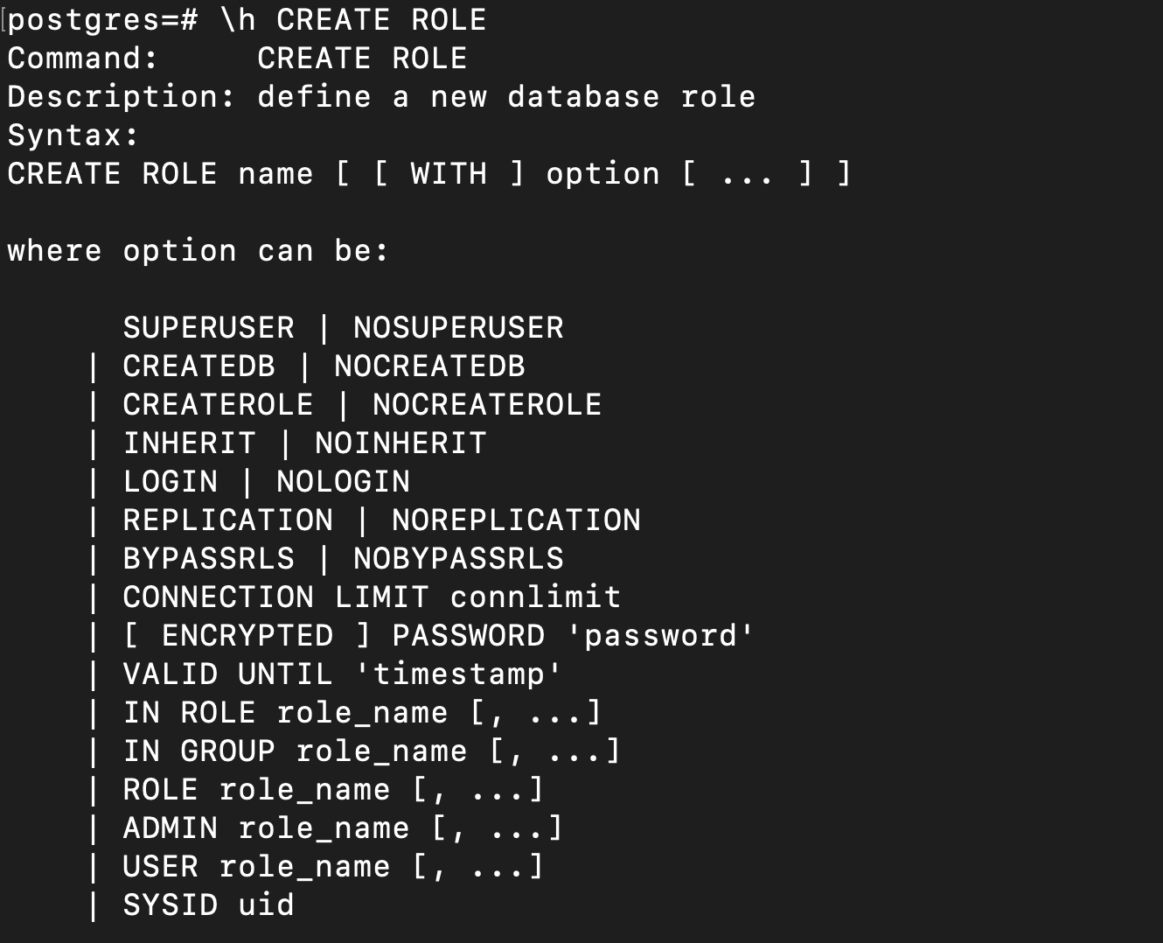
Task: Click the IN ROLE role_name line
Action: pyautogui.click(x=362, y=714)
